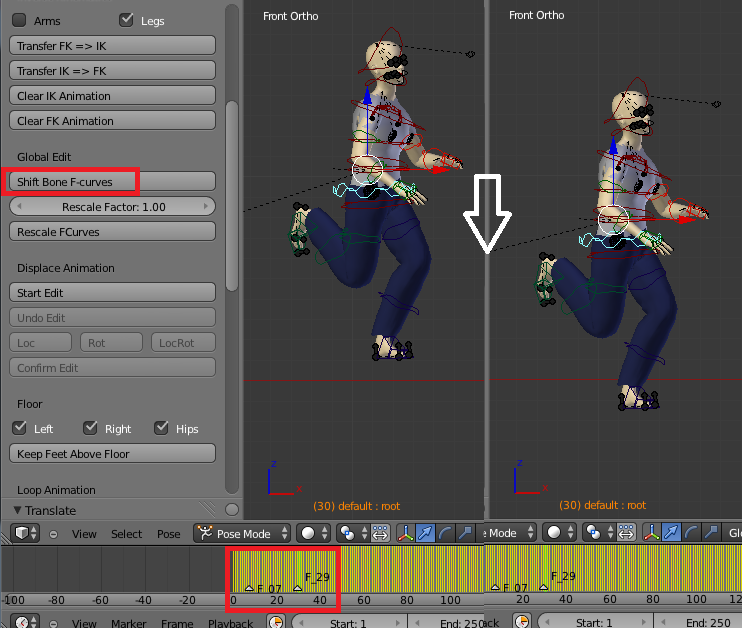Viewport: 742px width, 628px height.
Task: Open the 3D View editor type selector
Action: coord(24,533)
